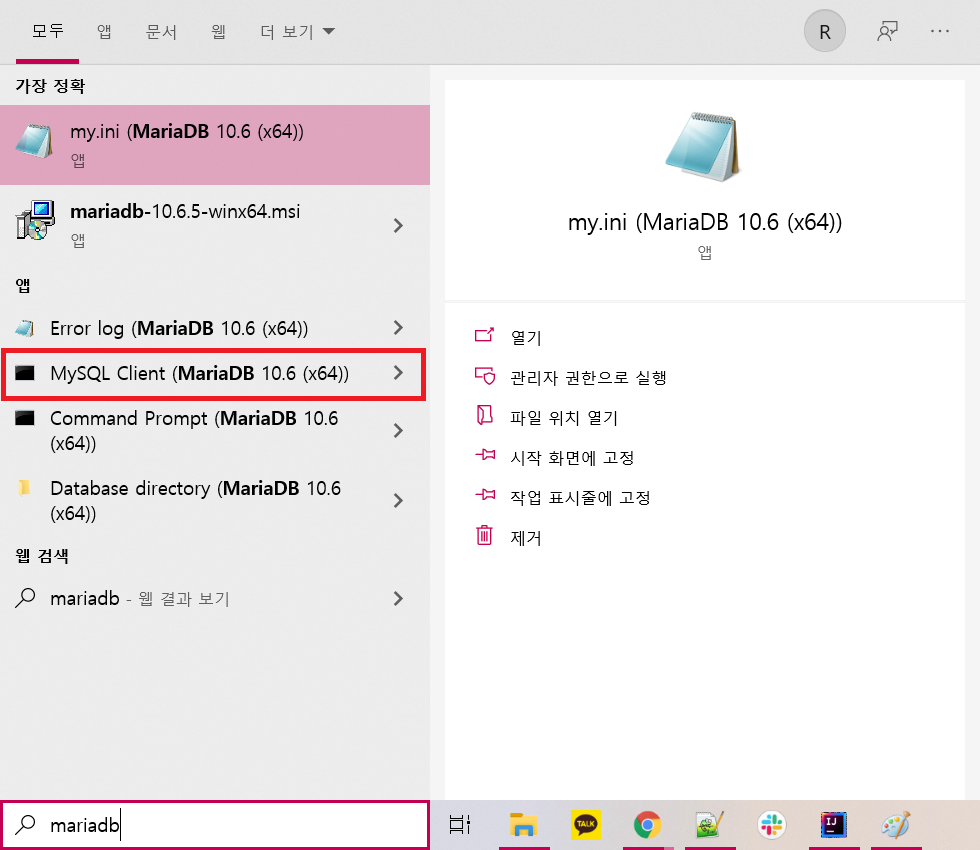Image resolution: width=980 pixels, height=850 pixels.
Task: Open Google Chrome from the taskbar
Action: click(647, 825)
